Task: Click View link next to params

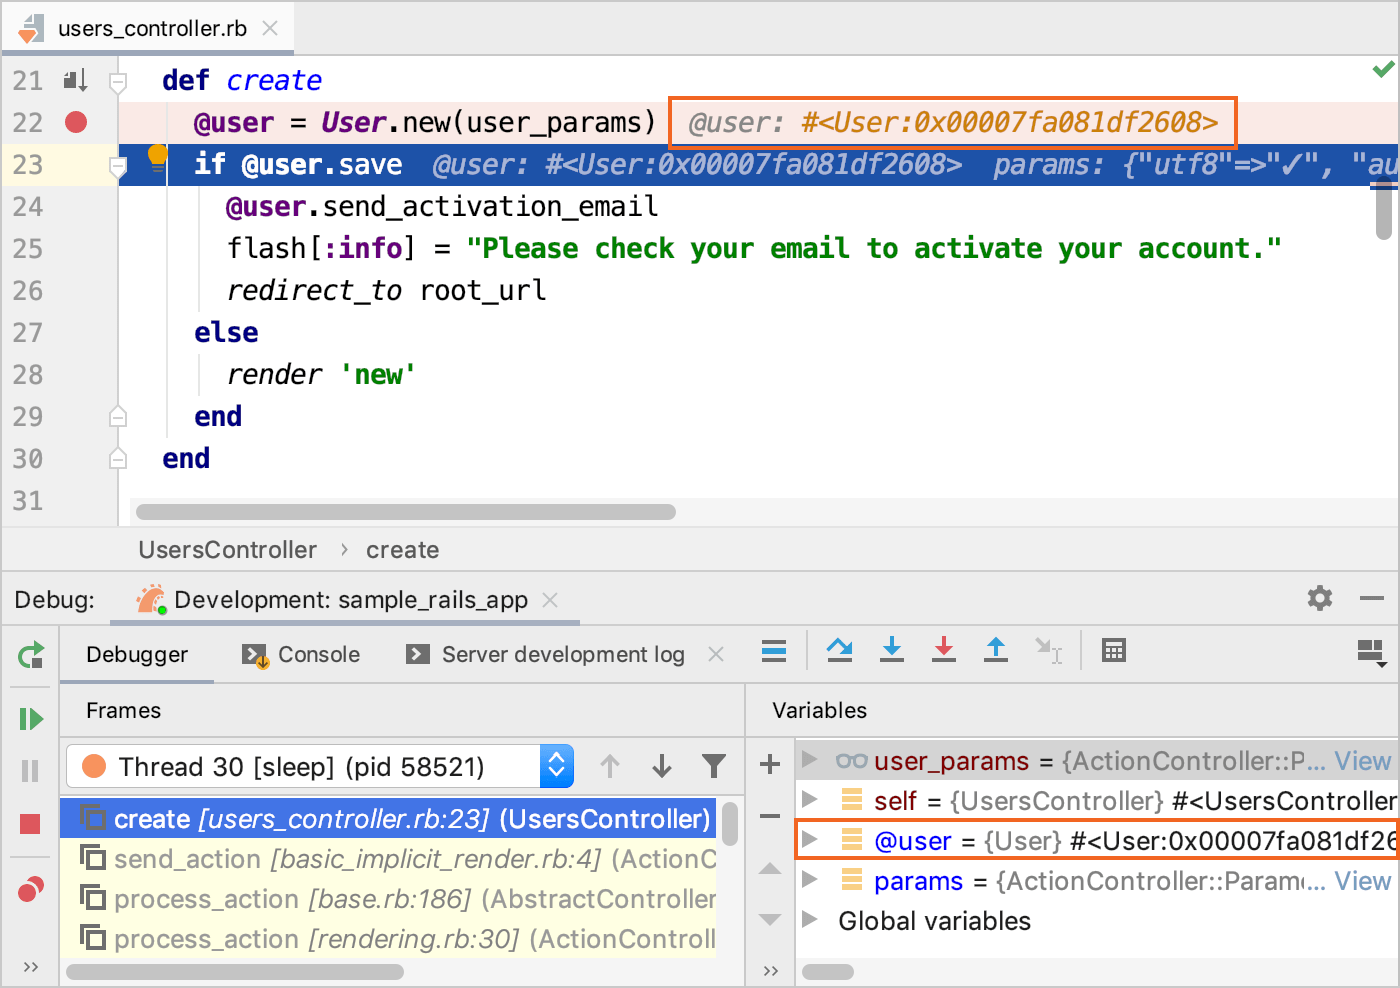Action: tap(1362, 881)
